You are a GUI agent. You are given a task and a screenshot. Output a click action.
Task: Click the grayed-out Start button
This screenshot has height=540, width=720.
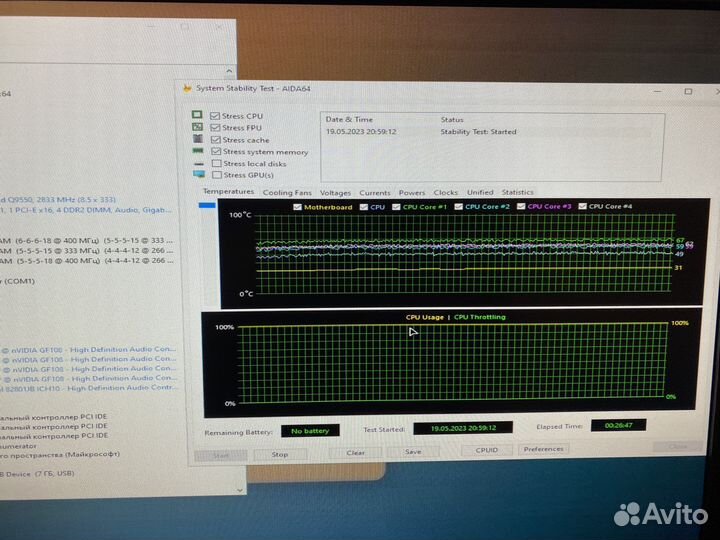pyautogui.click(x=221, y=456)
